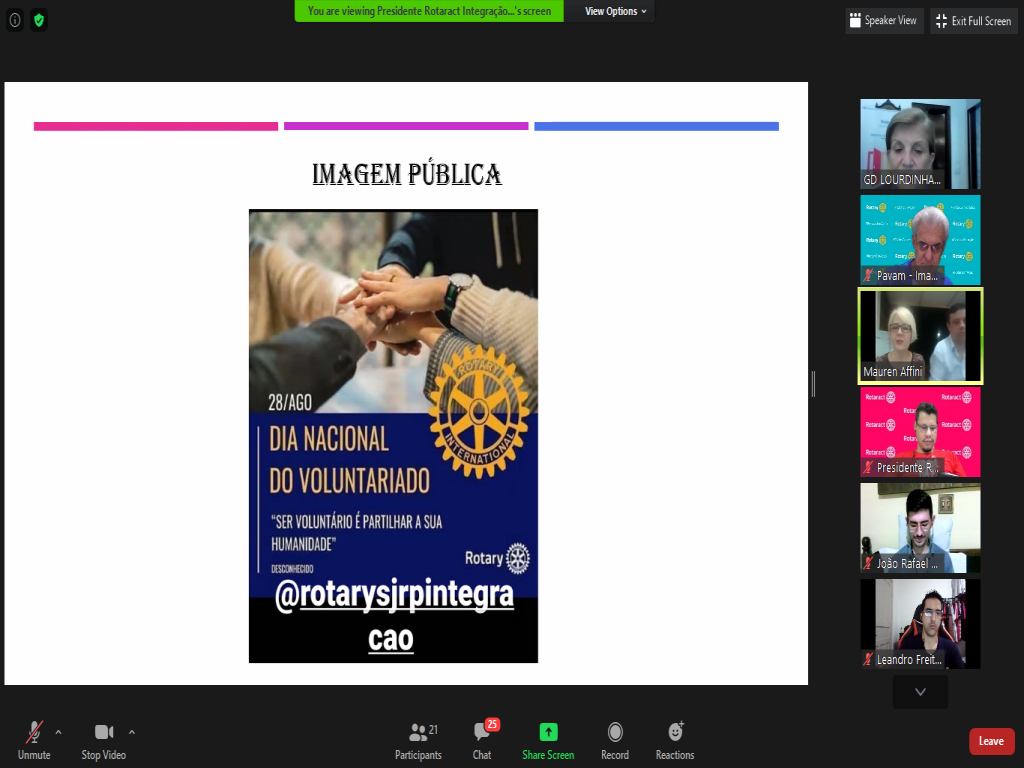Exit Full Screen mode
1024x768 pixels.
click(x=973, y=21)
